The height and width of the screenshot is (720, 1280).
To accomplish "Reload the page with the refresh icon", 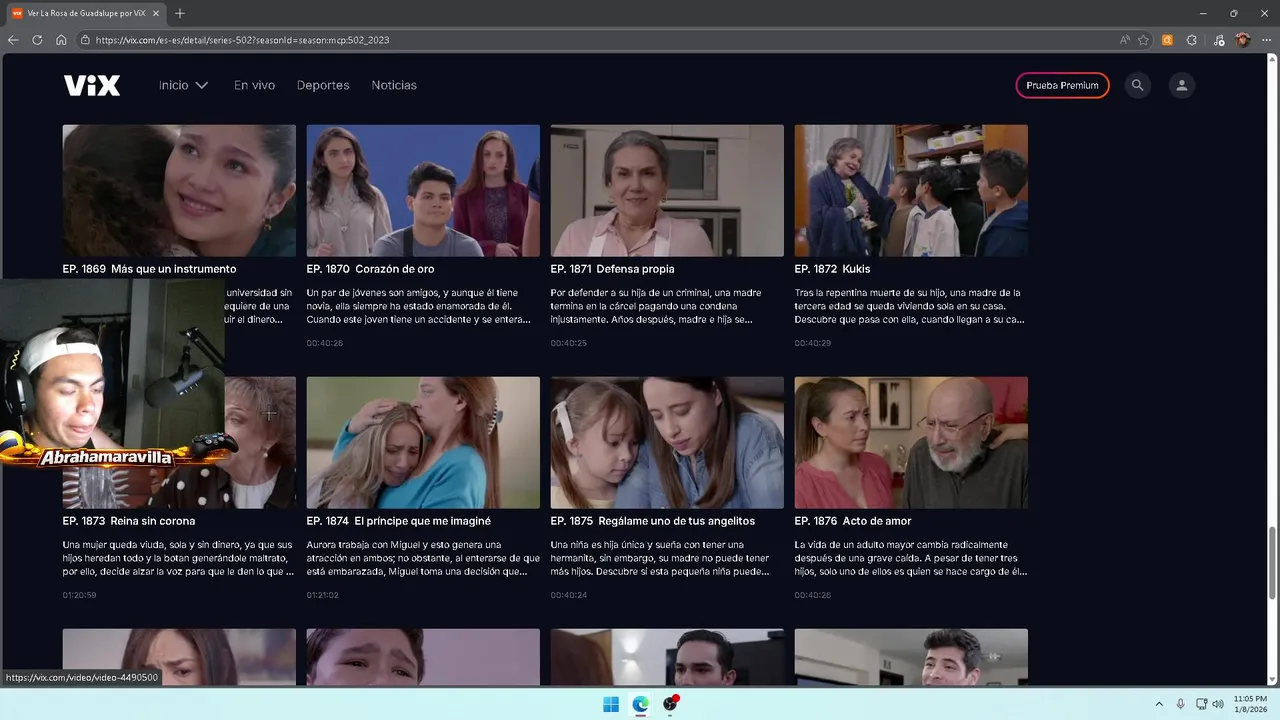I will [x=37, y=40].
